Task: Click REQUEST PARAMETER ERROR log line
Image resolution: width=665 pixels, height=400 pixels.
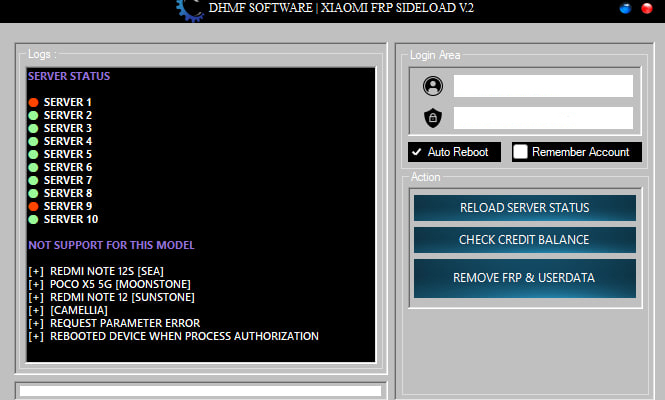Action: [114, 323]
